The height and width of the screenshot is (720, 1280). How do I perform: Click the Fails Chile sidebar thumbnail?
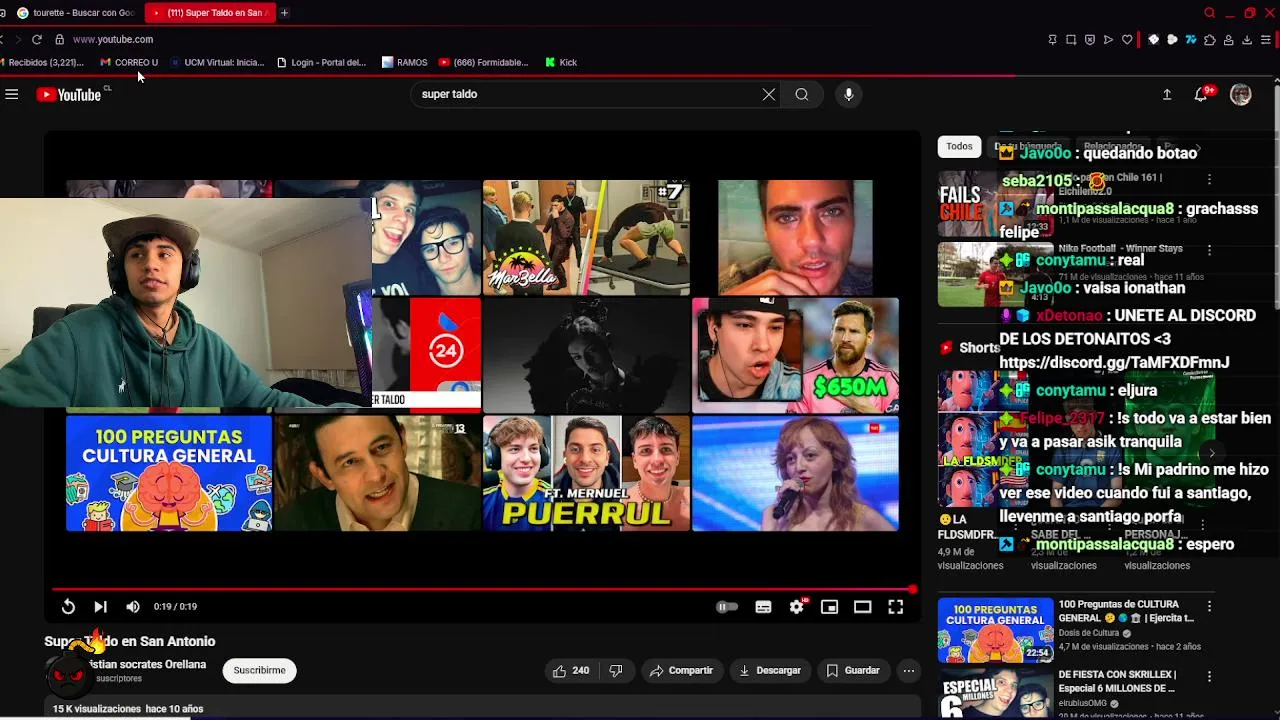coord(968,204)
